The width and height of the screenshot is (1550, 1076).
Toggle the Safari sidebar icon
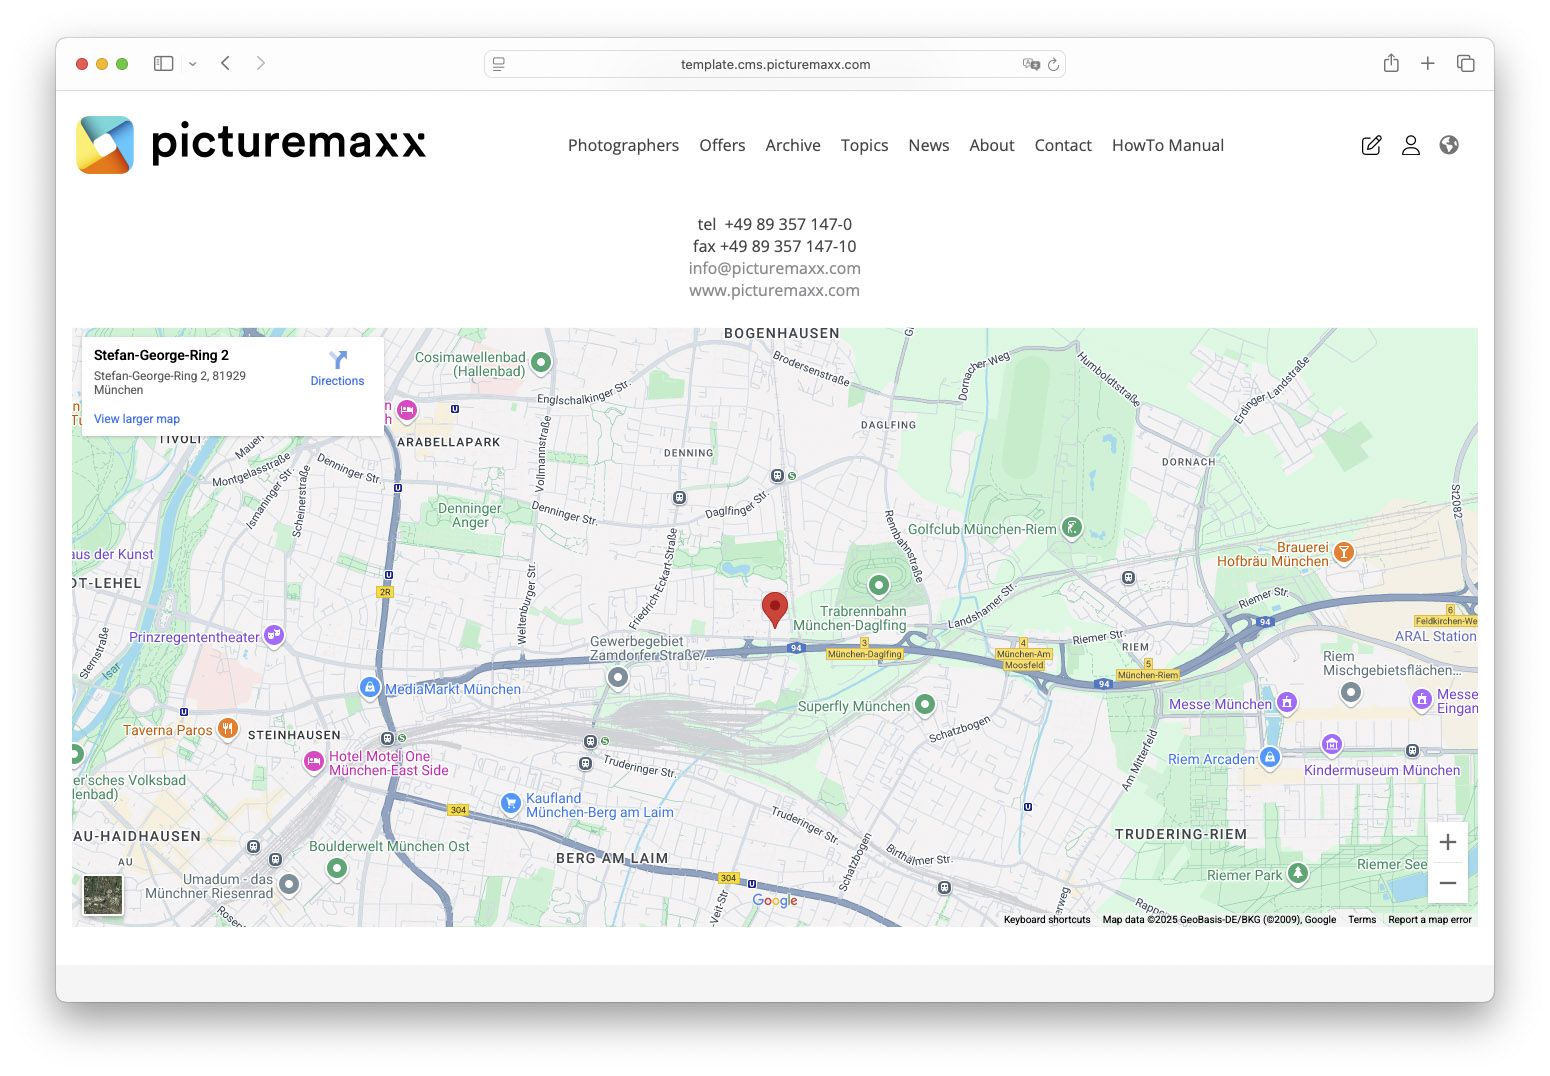point(163,63)
